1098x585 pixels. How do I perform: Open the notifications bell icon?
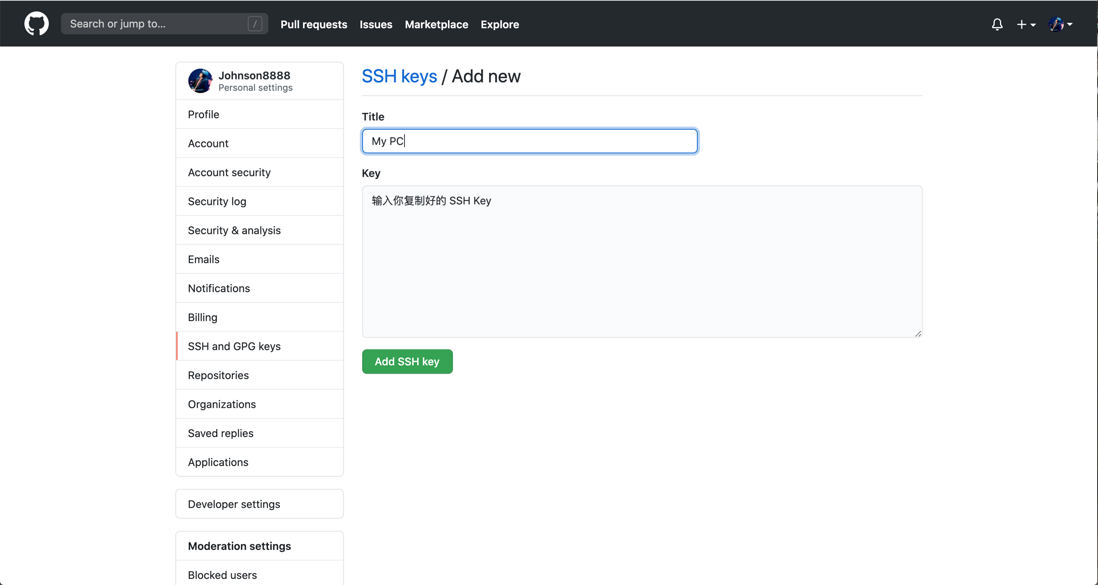[997, 24]
